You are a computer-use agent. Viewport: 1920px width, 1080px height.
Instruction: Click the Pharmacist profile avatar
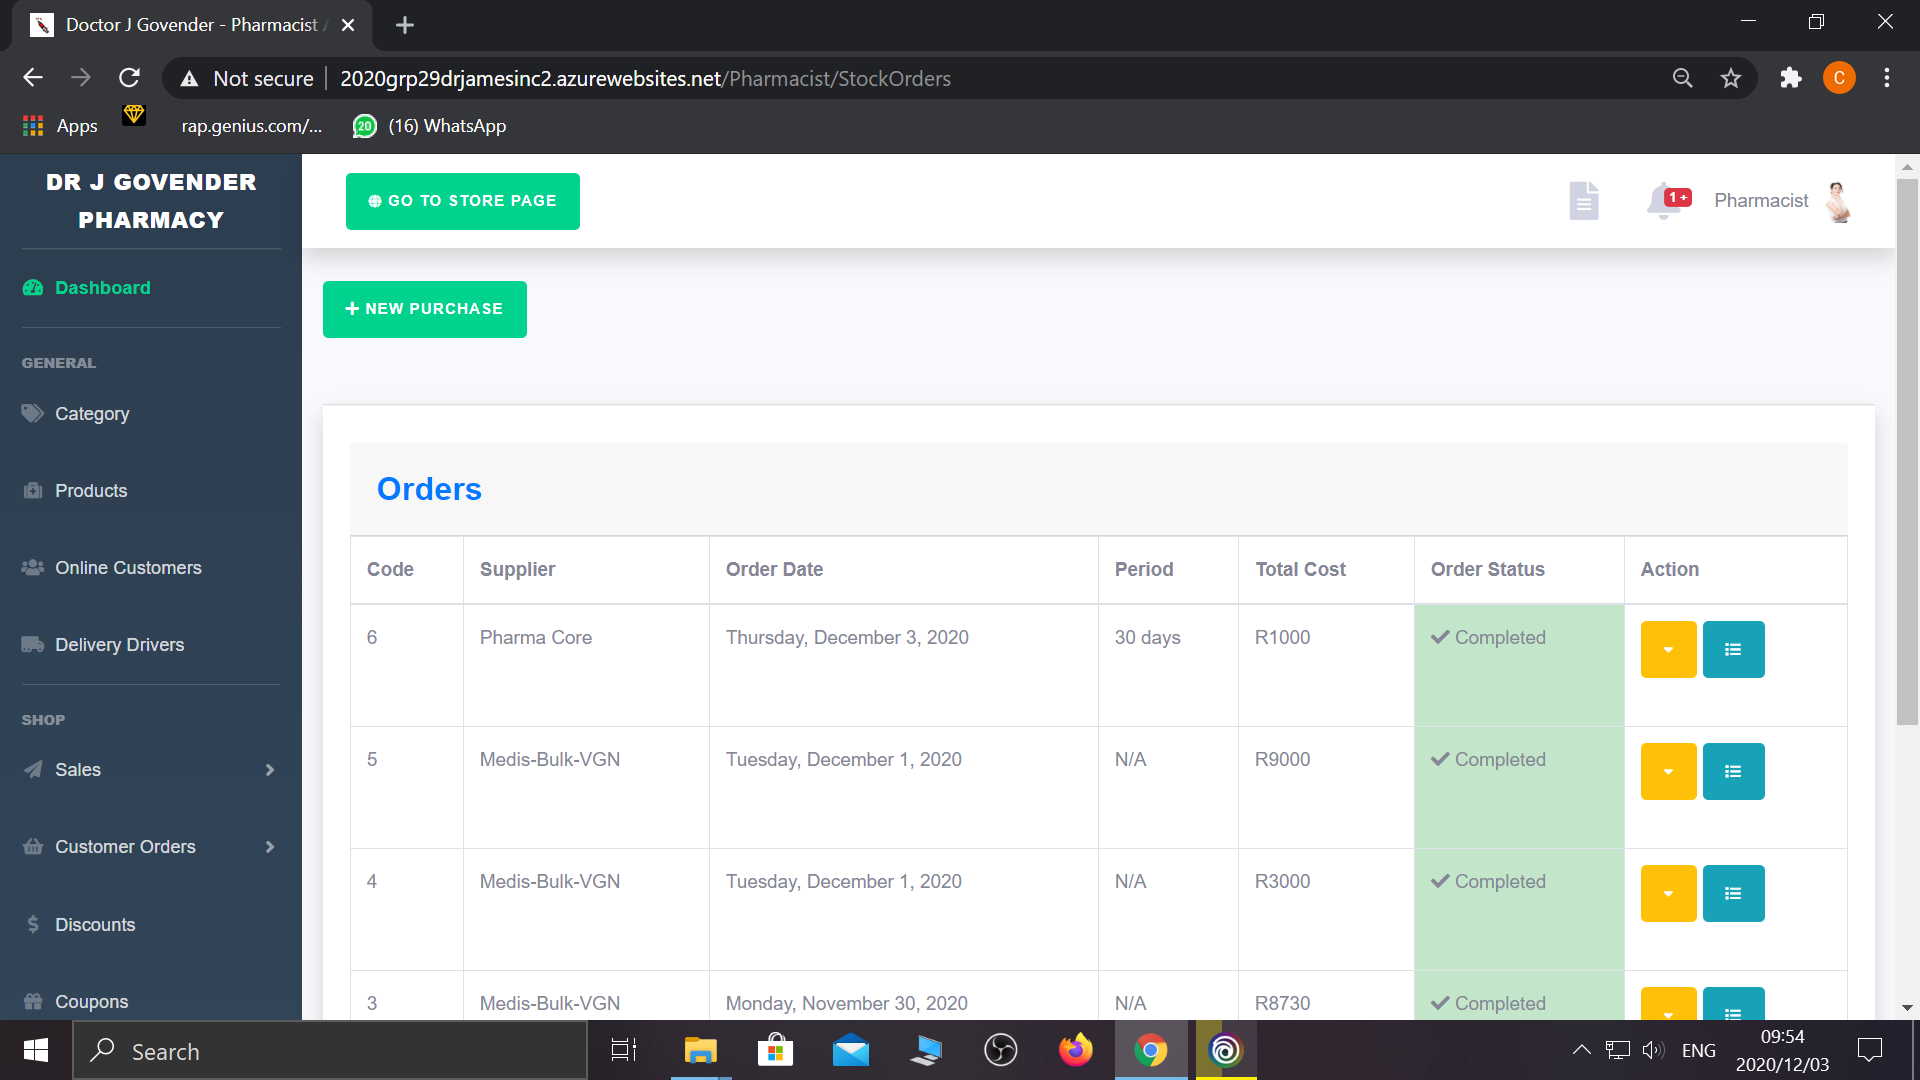tap(1838, 201)
